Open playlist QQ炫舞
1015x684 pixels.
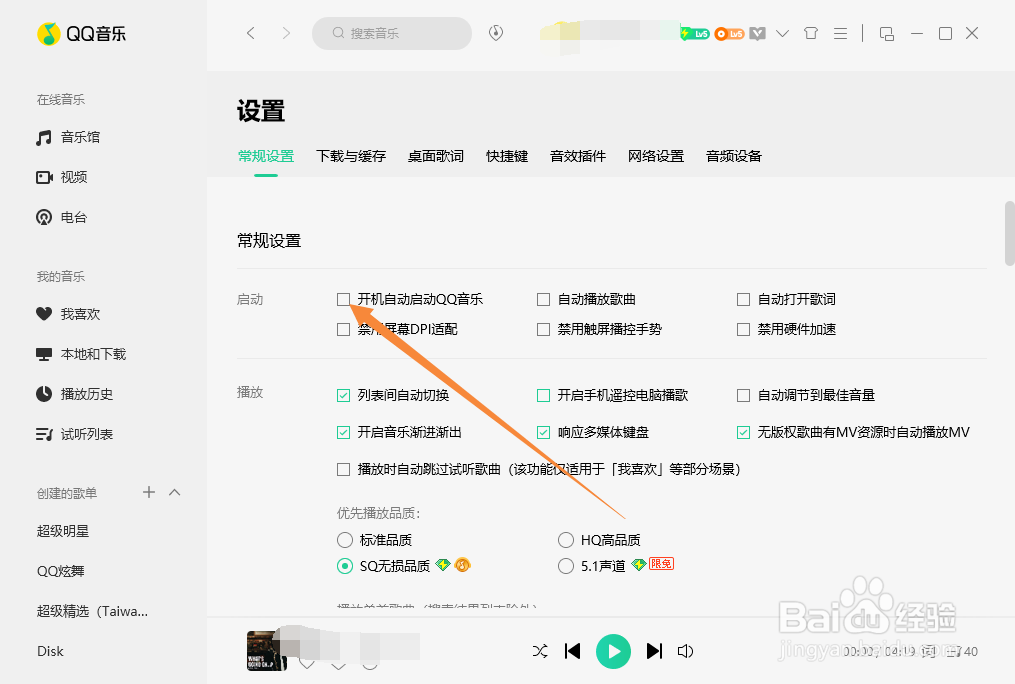tap(61, 571)
